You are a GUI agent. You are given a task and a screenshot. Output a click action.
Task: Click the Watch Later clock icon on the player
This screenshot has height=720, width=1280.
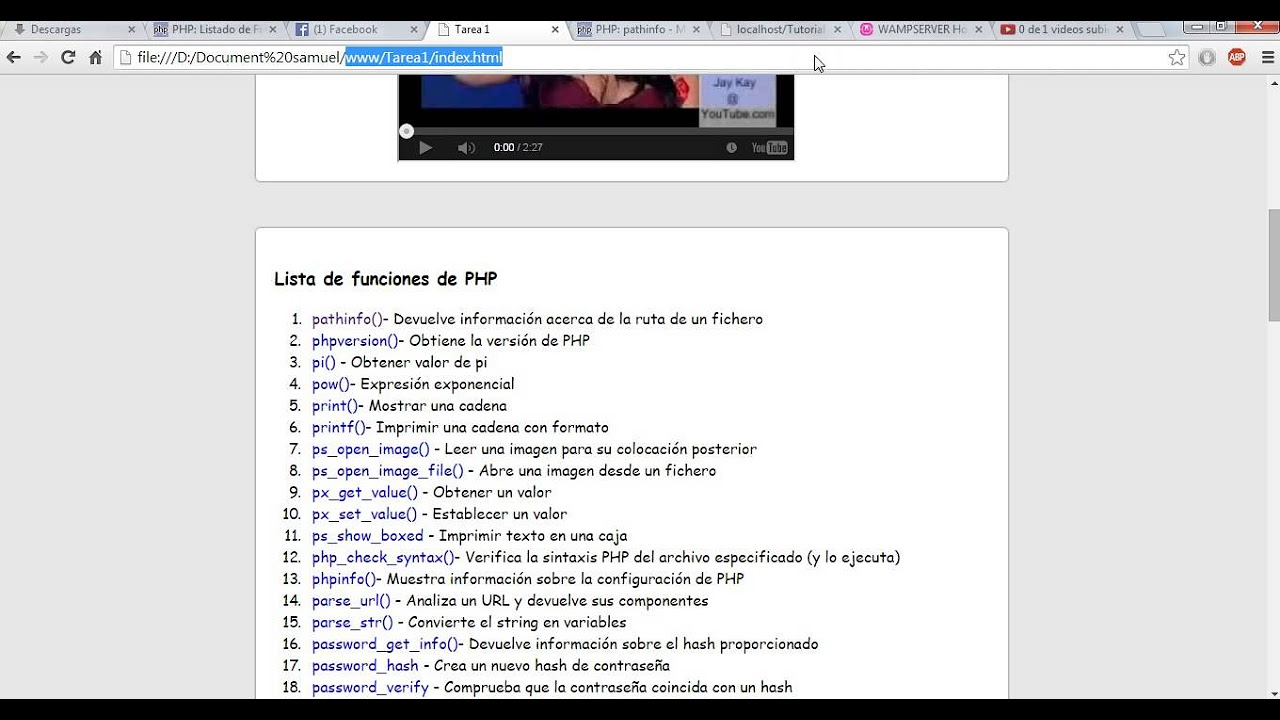point(731,148)
